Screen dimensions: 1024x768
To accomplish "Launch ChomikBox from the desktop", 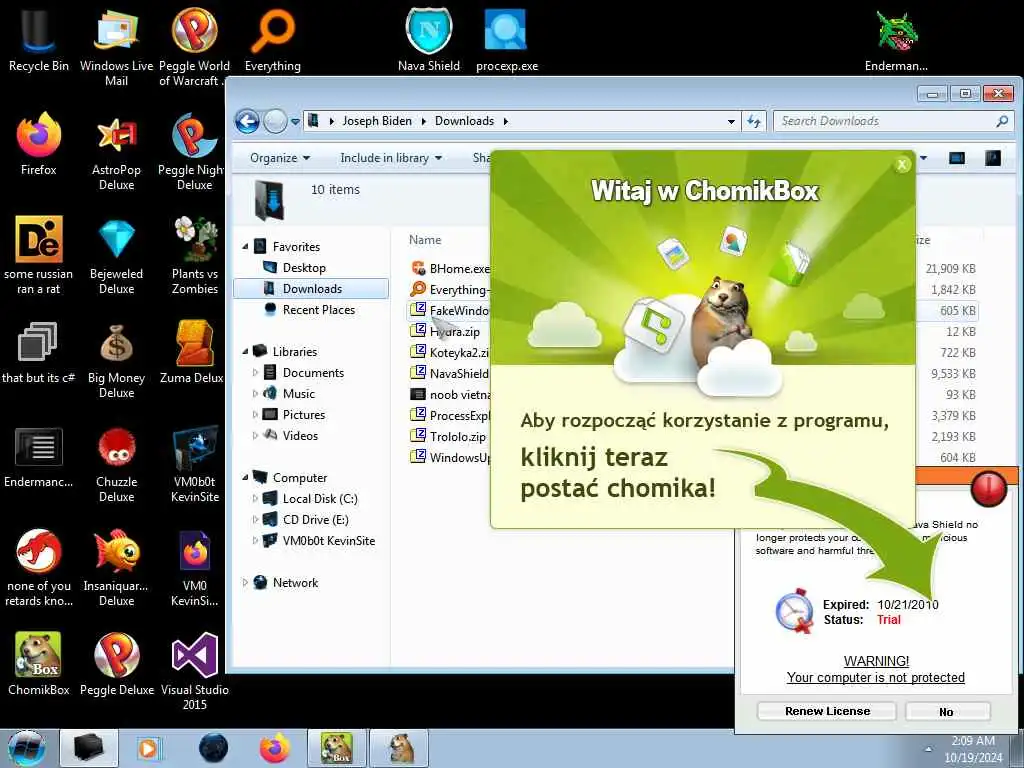I will tap(39, 664).
